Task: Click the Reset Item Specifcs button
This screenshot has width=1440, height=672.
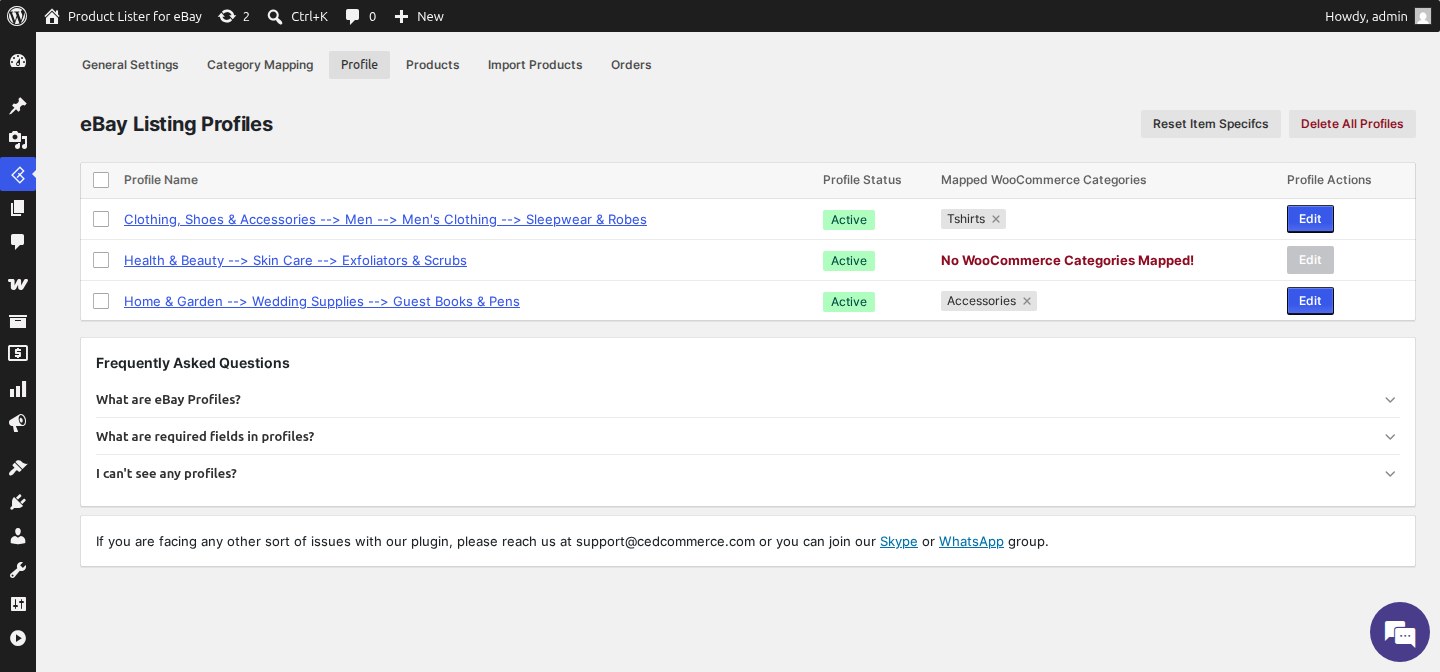Action: [1211, 124]
